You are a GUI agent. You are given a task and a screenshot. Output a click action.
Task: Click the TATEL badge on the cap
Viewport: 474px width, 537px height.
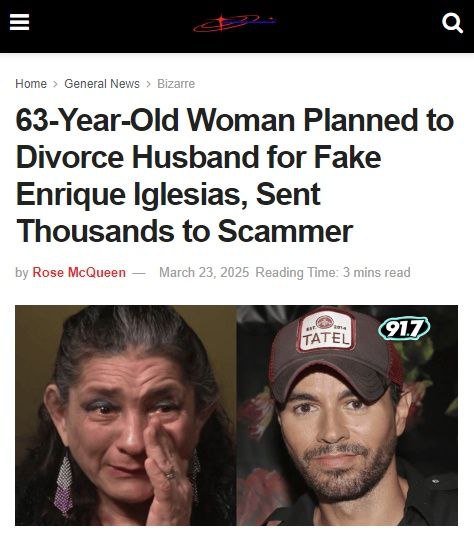pyautogui.click(x=325, y=332)
